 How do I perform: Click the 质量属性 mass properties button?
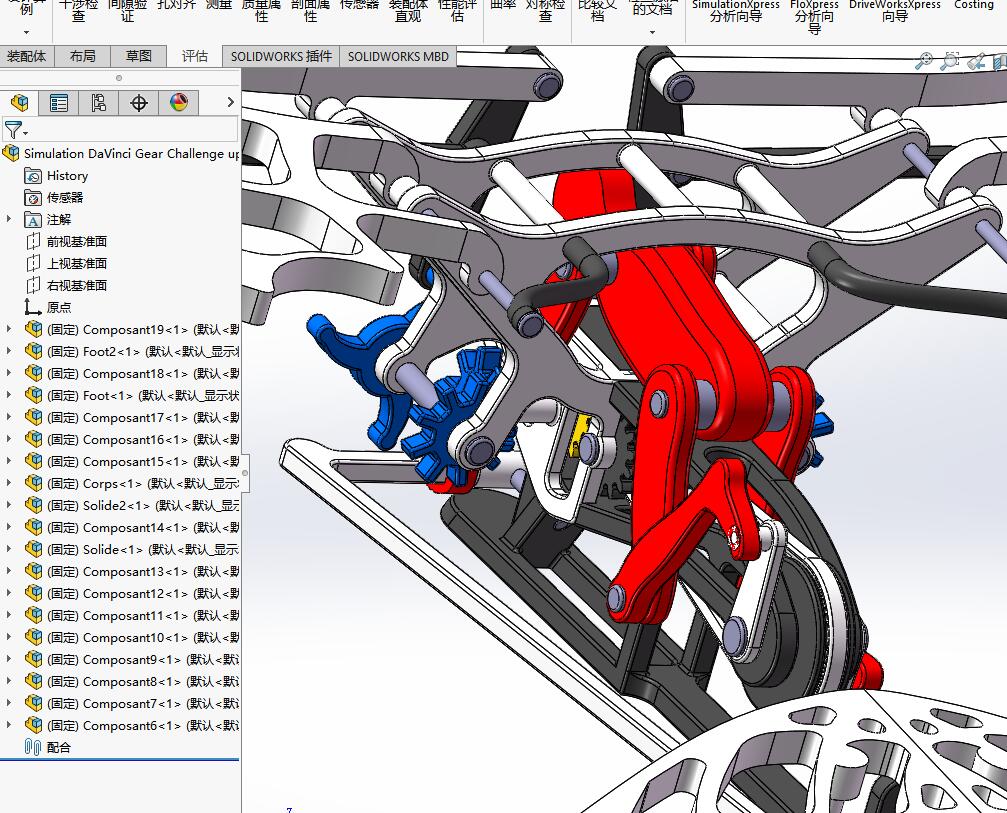click(x=261, y=10)
